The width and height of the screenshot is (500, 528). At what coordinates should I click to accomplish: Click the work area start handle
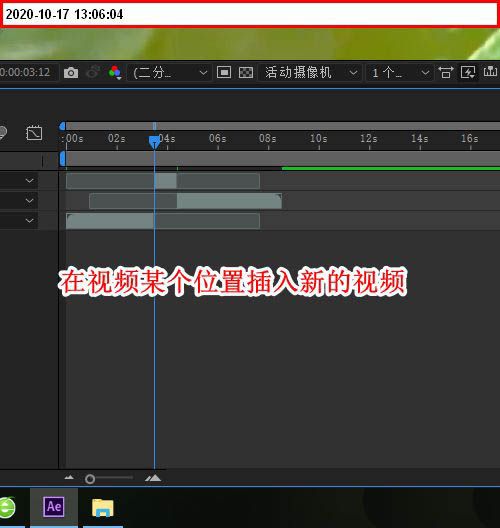pyautogui.click(x=62, y=159)
